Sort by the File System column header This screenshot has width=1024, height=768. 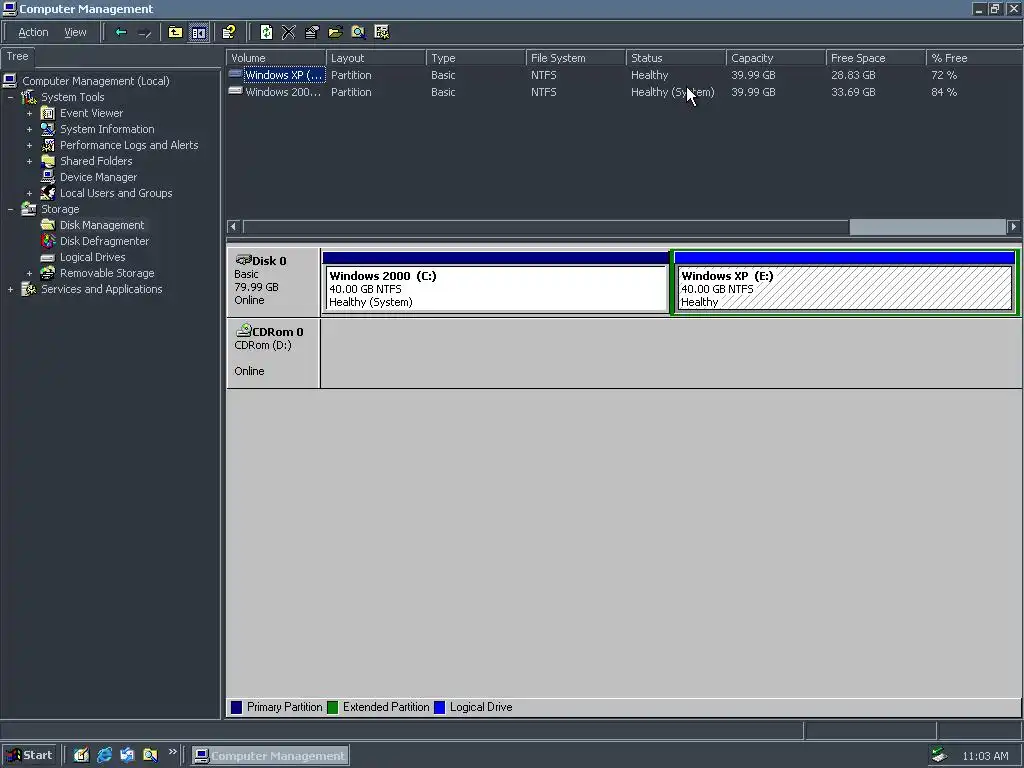click(575, 57)
